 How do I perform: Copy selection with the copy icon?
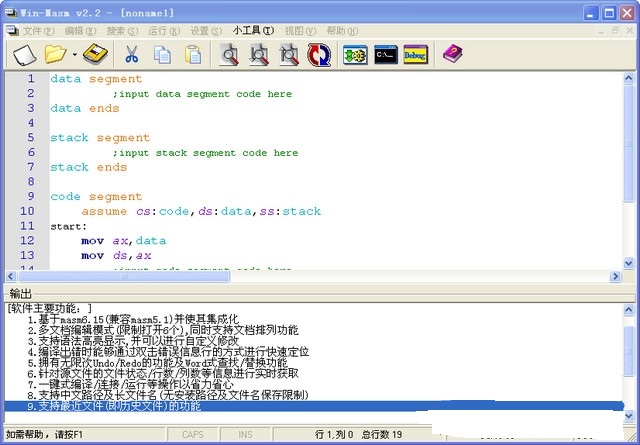tap(162, 55)
